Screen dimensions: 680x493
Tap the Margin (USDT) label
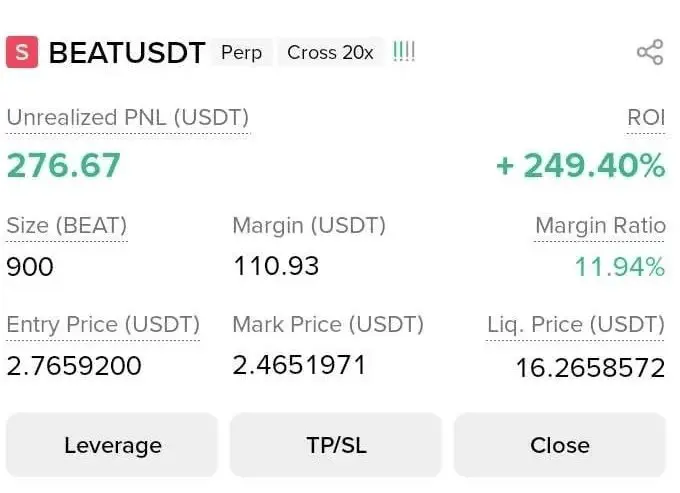[x=309, y=225]
